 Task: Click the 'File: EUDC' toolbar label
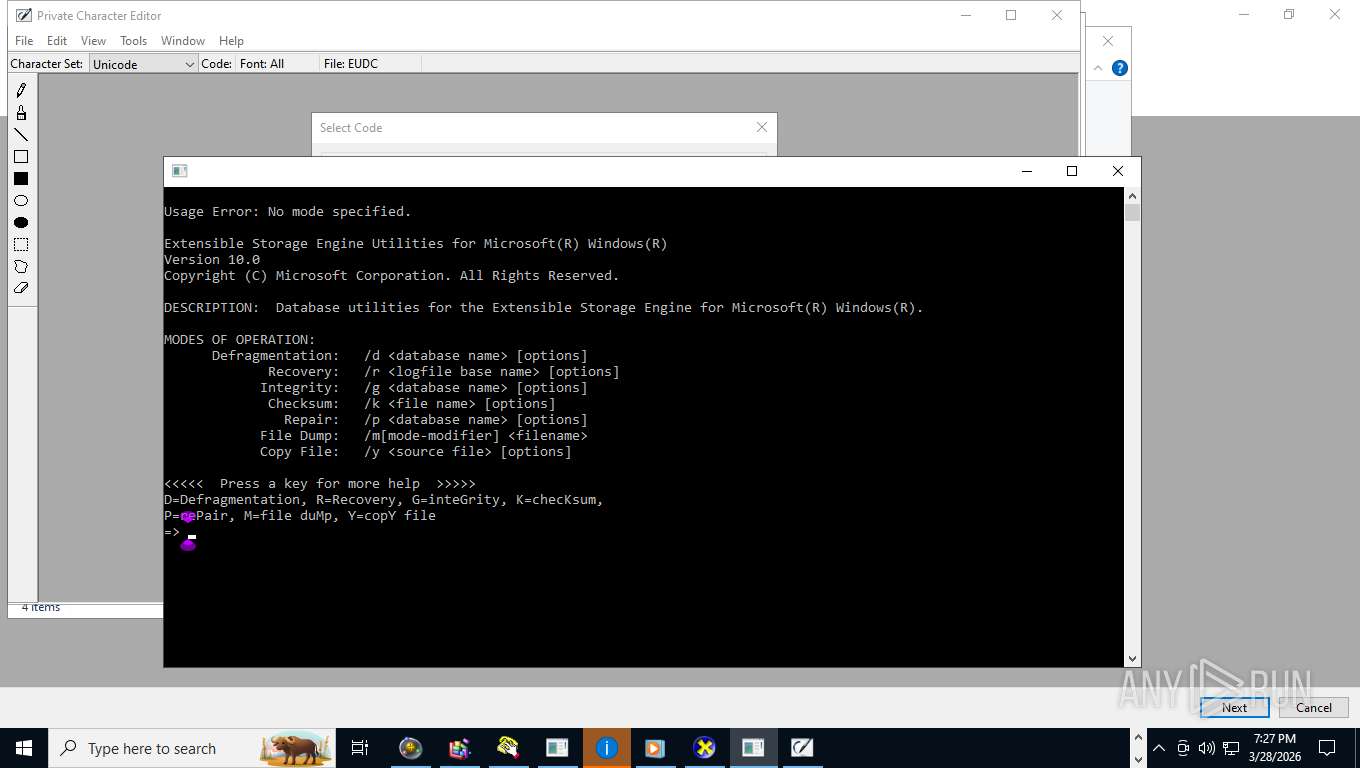(x=351, y=64)
